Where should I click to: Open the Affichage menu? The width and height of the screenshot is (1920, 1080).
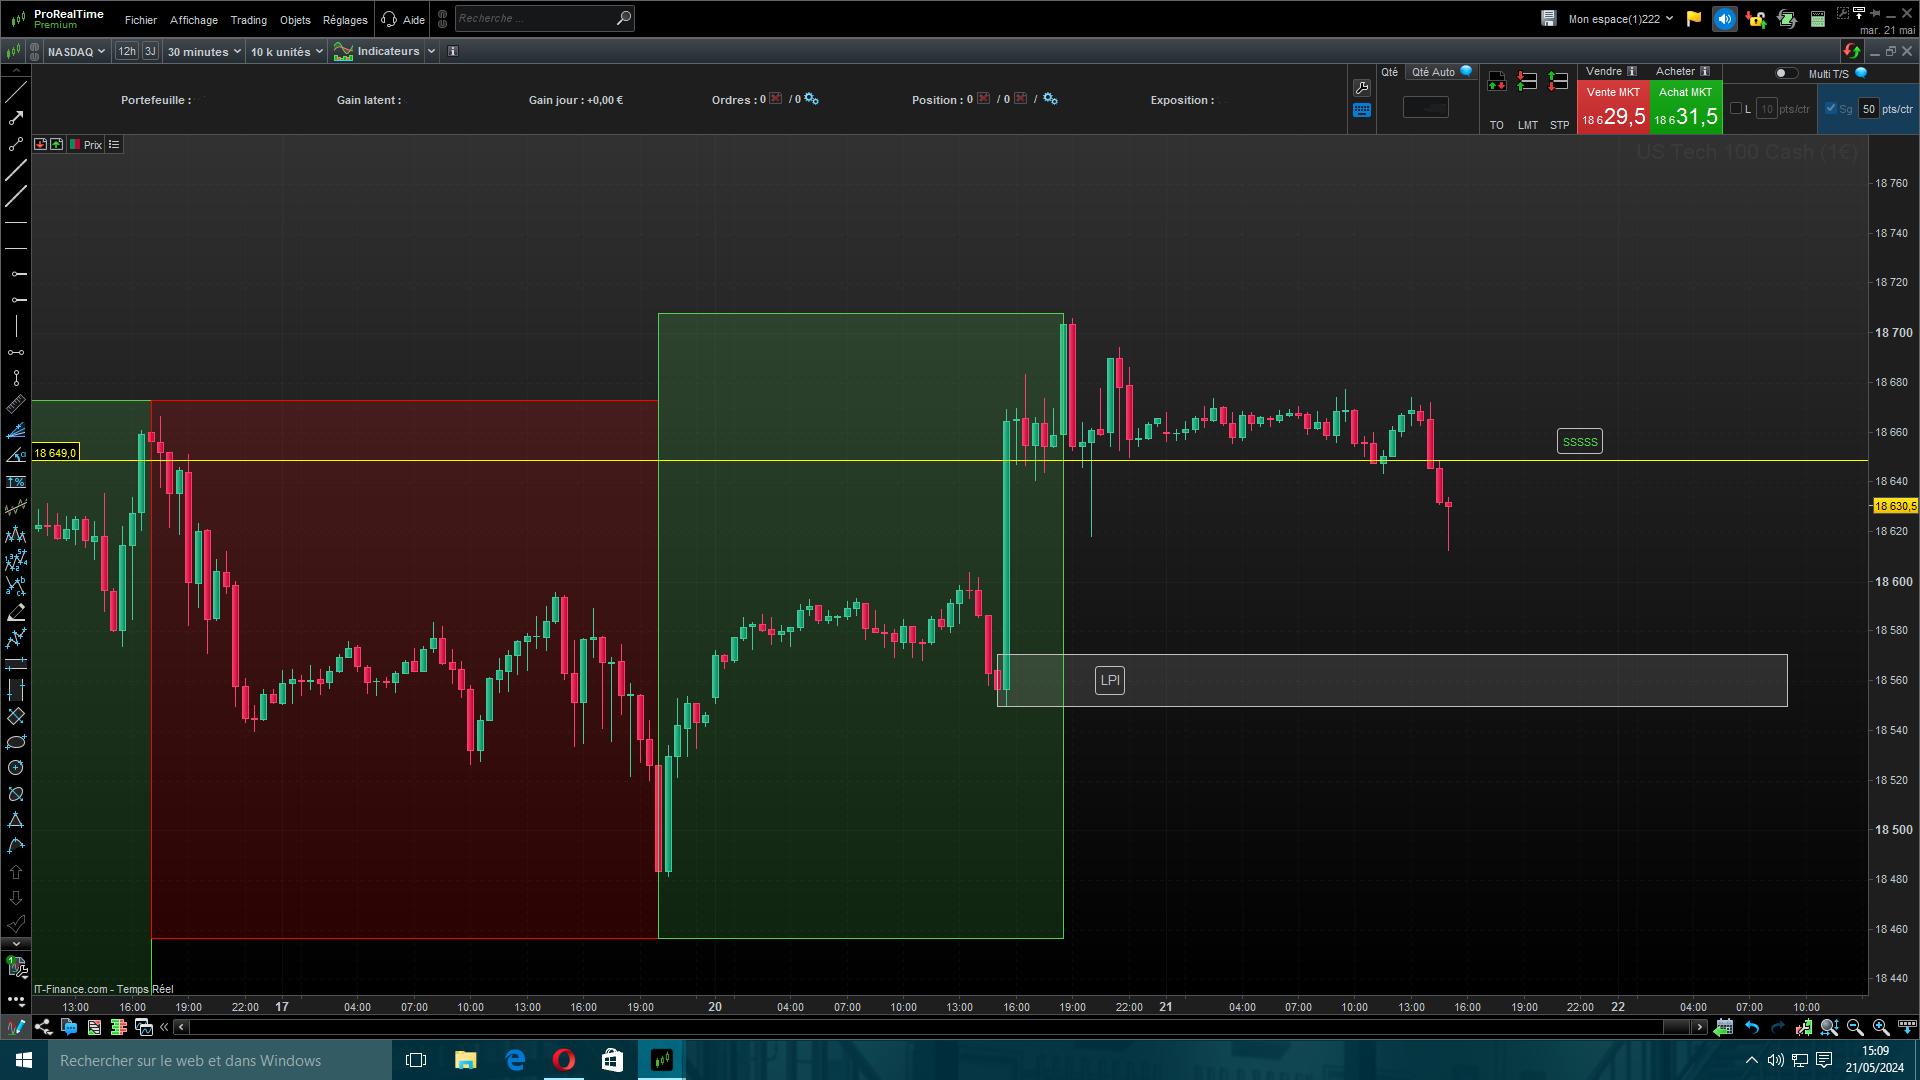point(193,20)
